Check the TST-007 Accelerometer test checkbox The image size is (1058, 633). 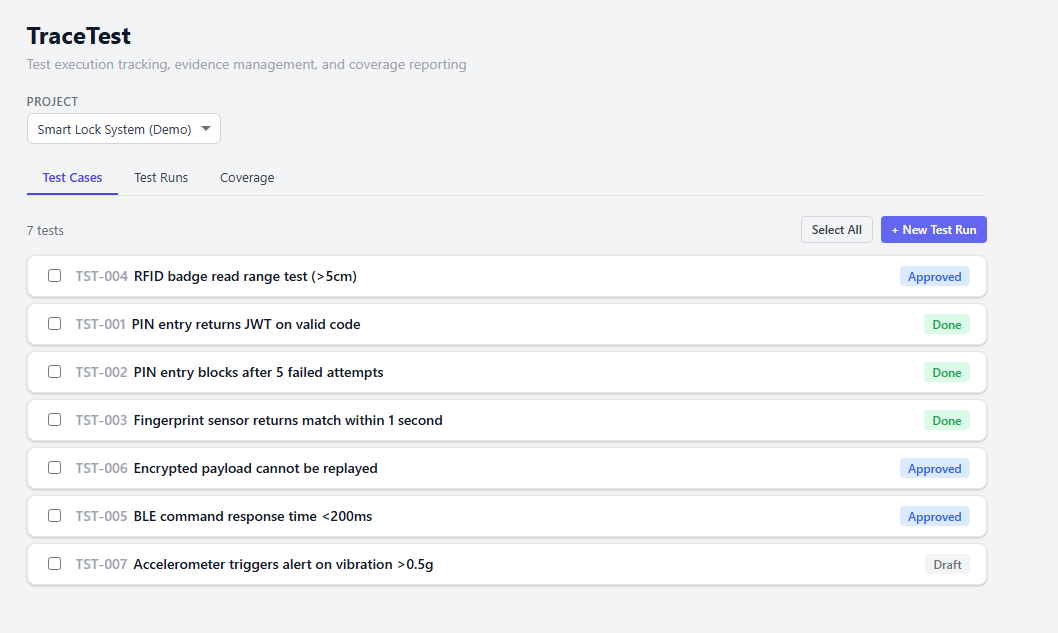(x=55, y=563)
